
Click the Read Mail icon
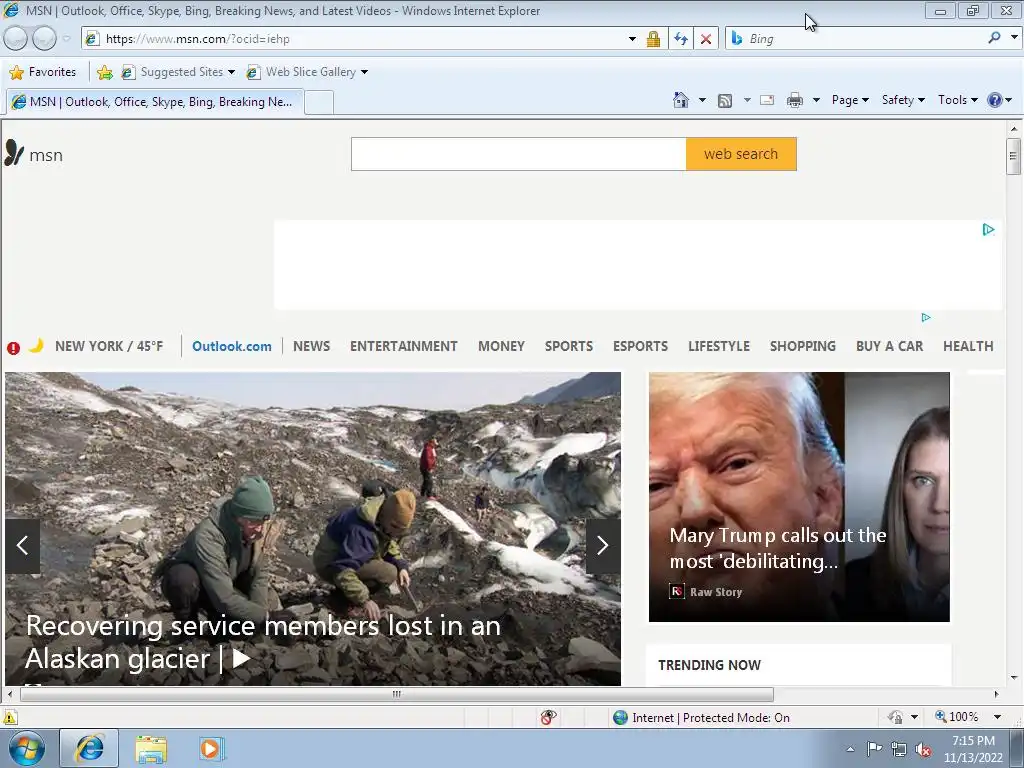pos(767,100)
